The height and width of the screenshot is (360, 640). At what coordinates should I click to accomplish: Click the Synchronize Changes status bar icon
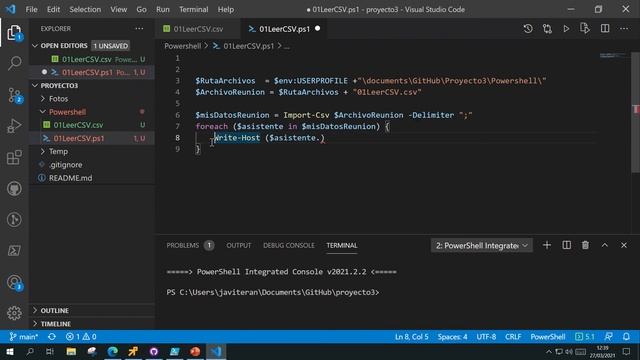pos(52,337)
